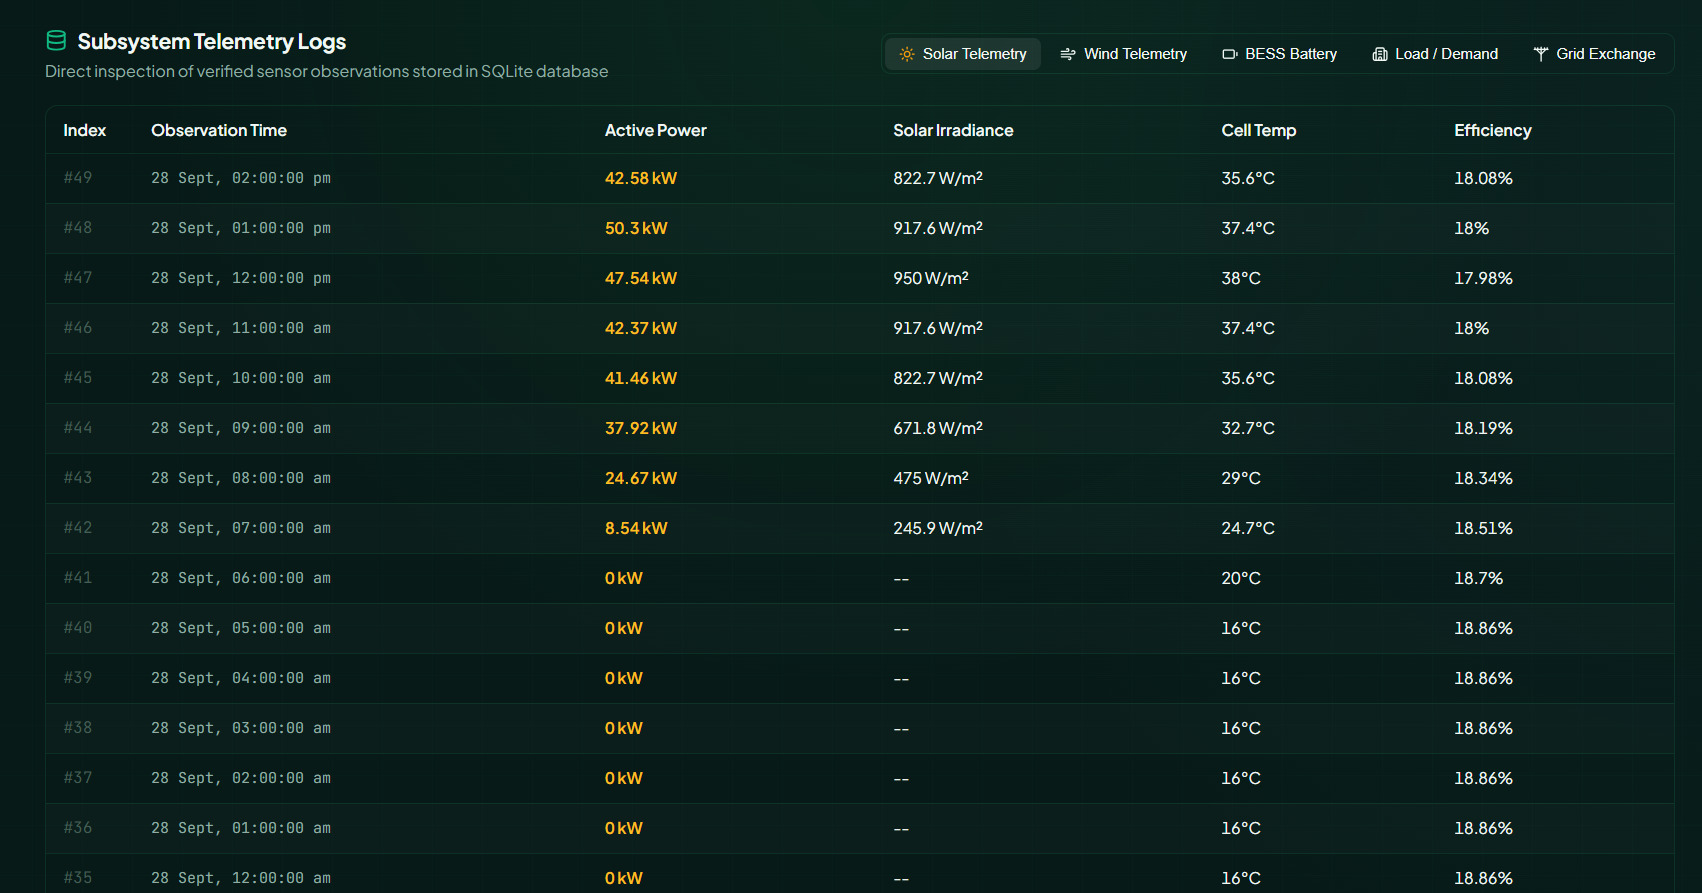The width and height of the screenshot is (1702, 893).
Task: Click the Observation Time column header
Action: coord(219,130)
